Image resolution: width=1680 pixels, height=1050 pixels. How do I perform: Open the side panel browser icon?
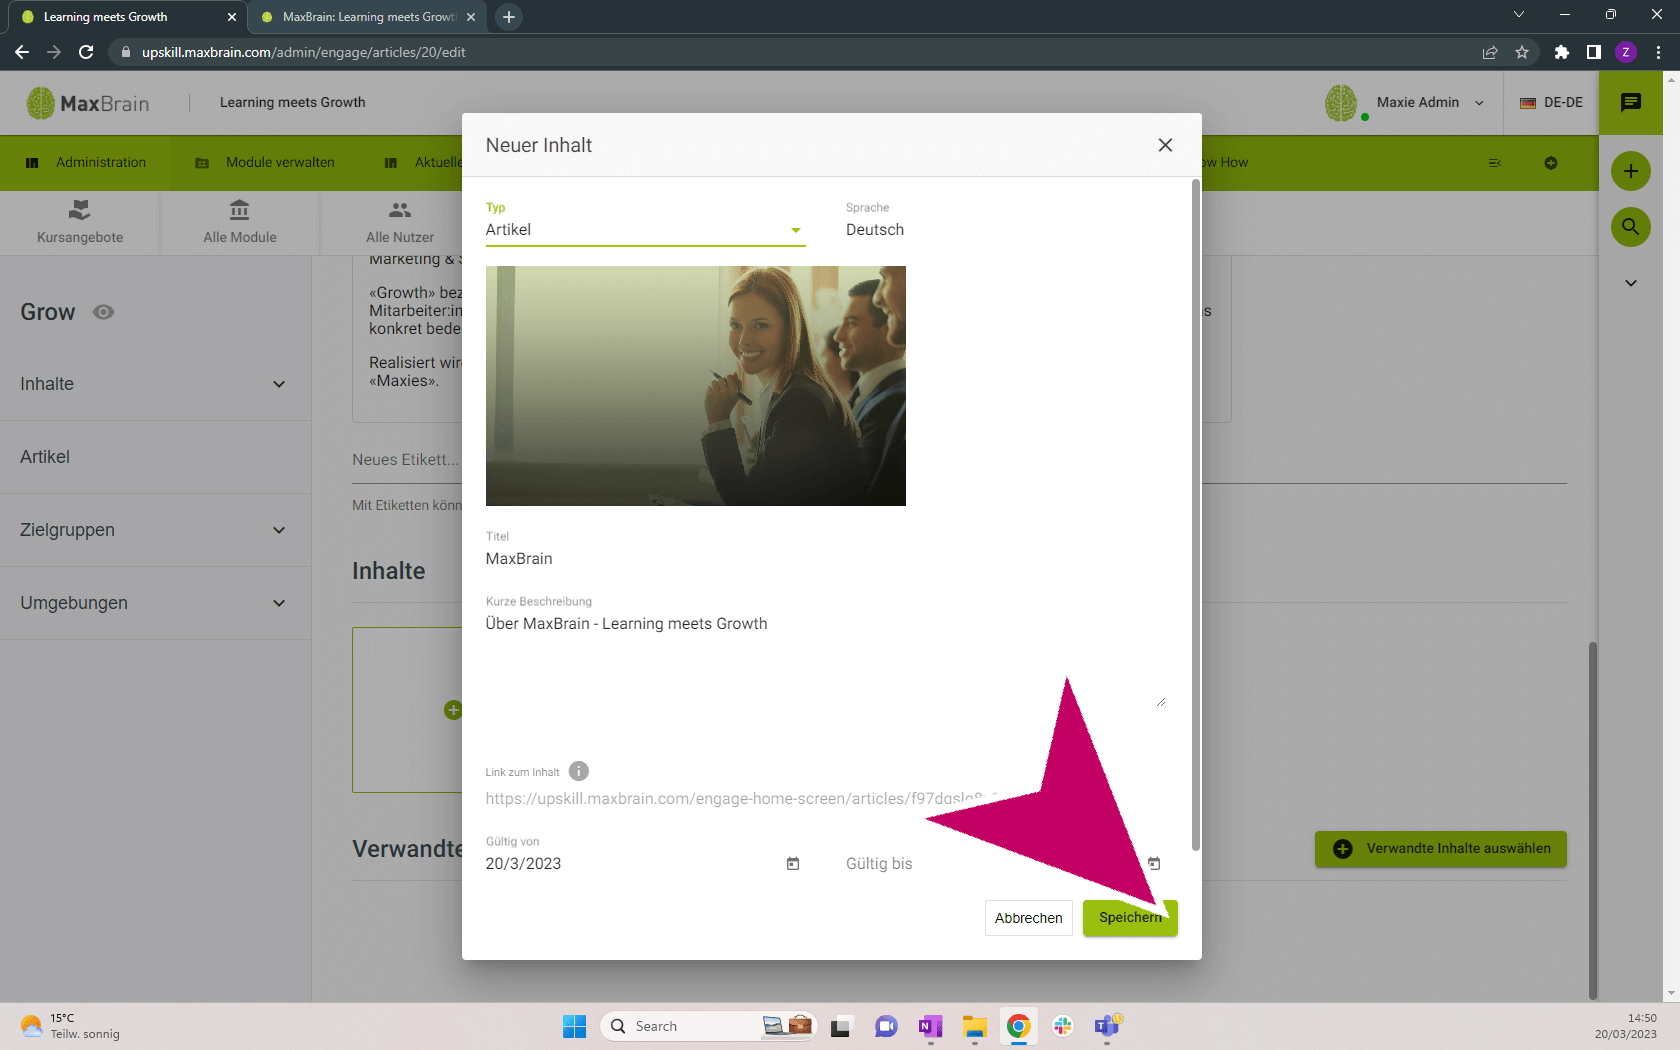click(1594, 52)
